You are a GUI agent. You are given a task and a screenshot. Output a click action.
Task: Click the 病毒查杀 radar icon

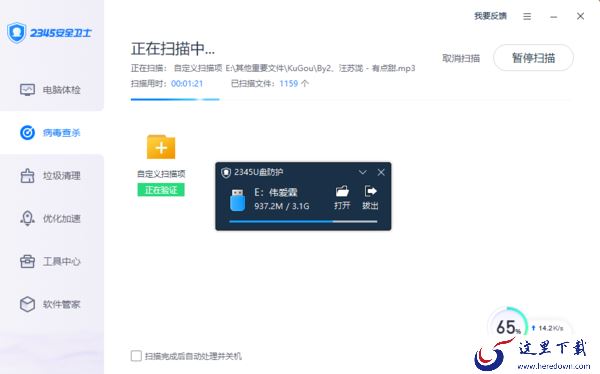27,133
